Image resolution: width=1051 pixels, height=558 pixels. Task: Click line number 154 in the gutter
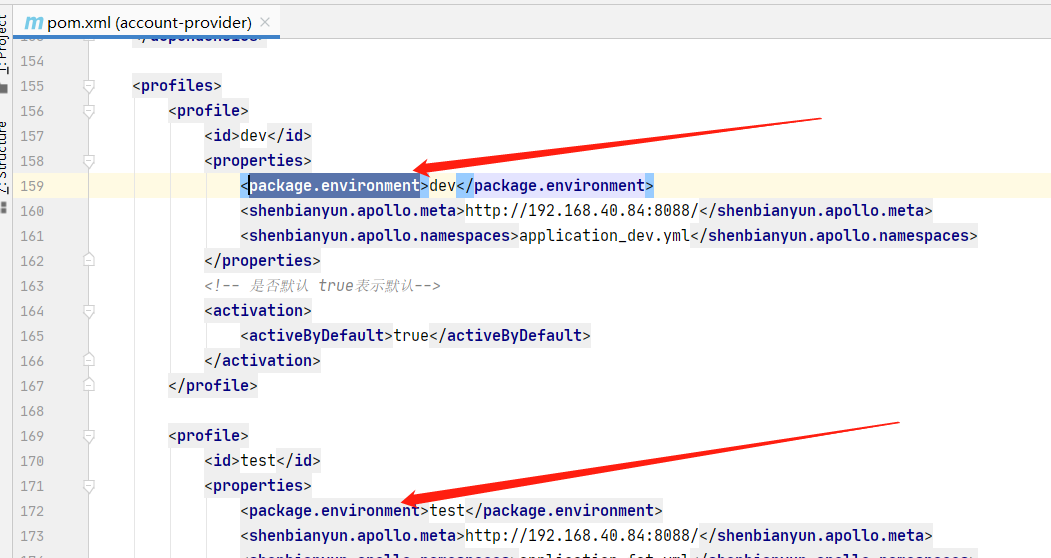32,61
